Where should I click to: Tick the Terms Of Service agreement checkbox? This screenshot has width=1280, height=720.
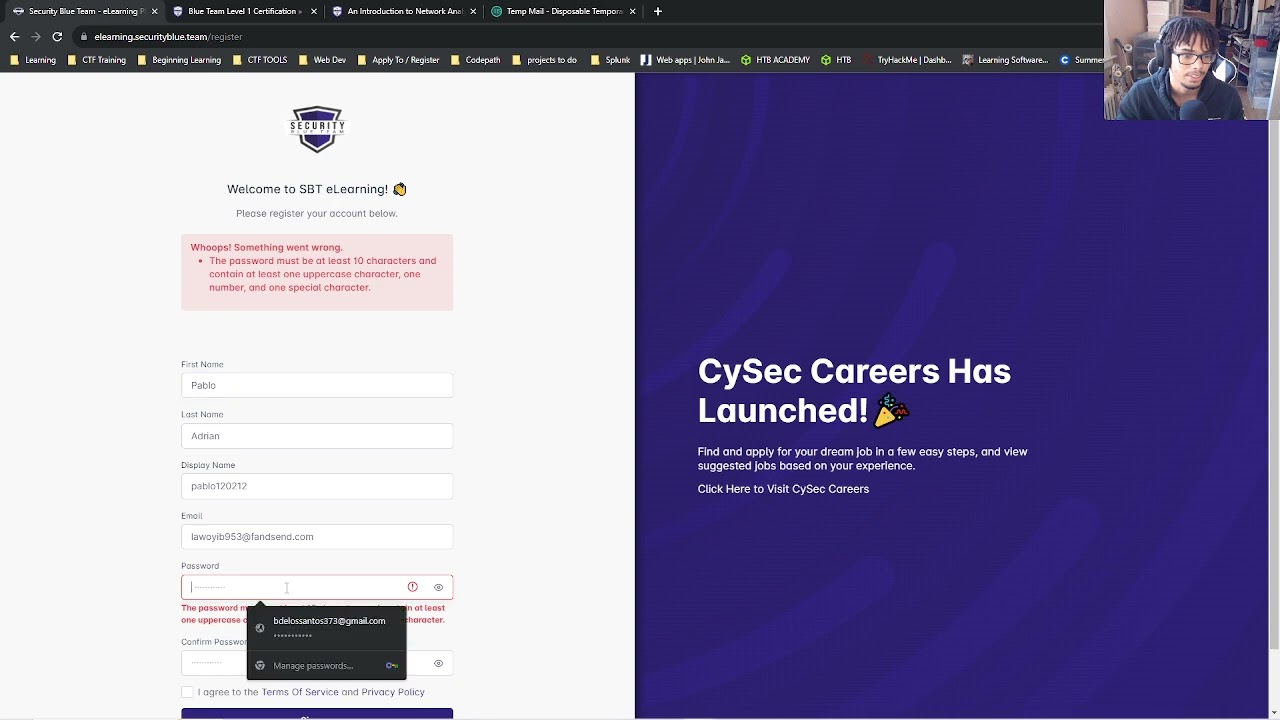pos(187,692)
